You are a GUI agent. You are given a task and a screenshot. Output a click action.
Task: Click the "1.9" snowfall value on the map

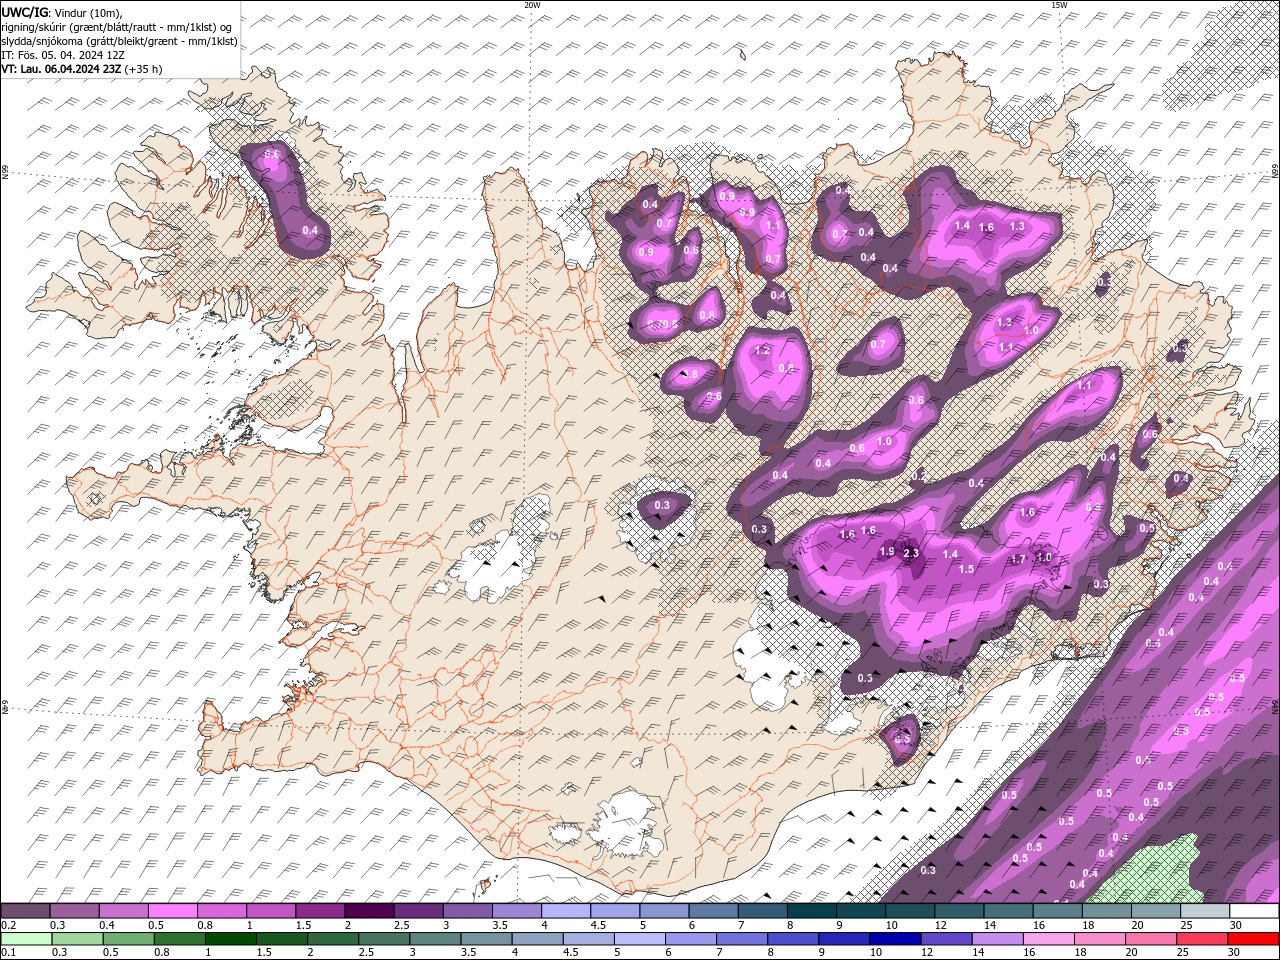pos(886,551)
